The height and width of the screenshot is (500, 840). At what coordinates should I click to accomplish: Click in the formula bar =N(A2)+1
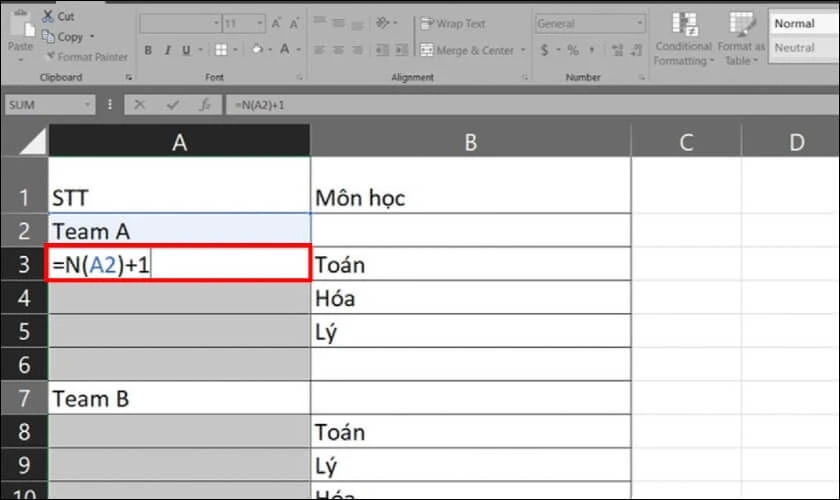(530, 105)
